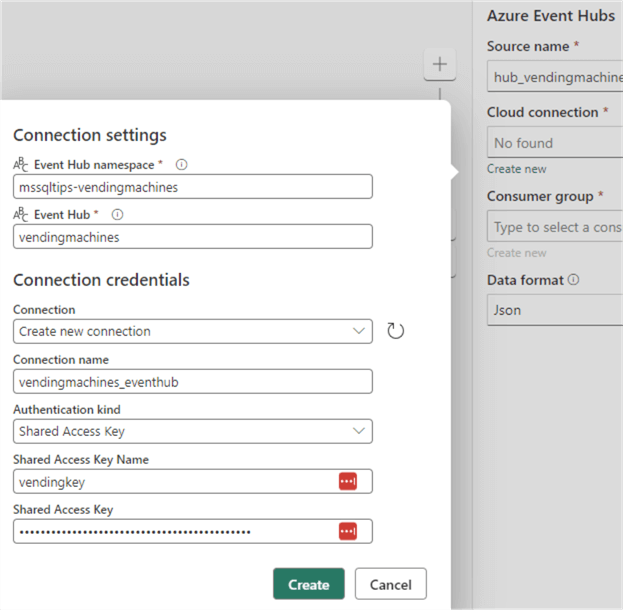Click info icon next to Event Hub namespace
This screenshot has height=610, width=623.
tap(182, 165)
